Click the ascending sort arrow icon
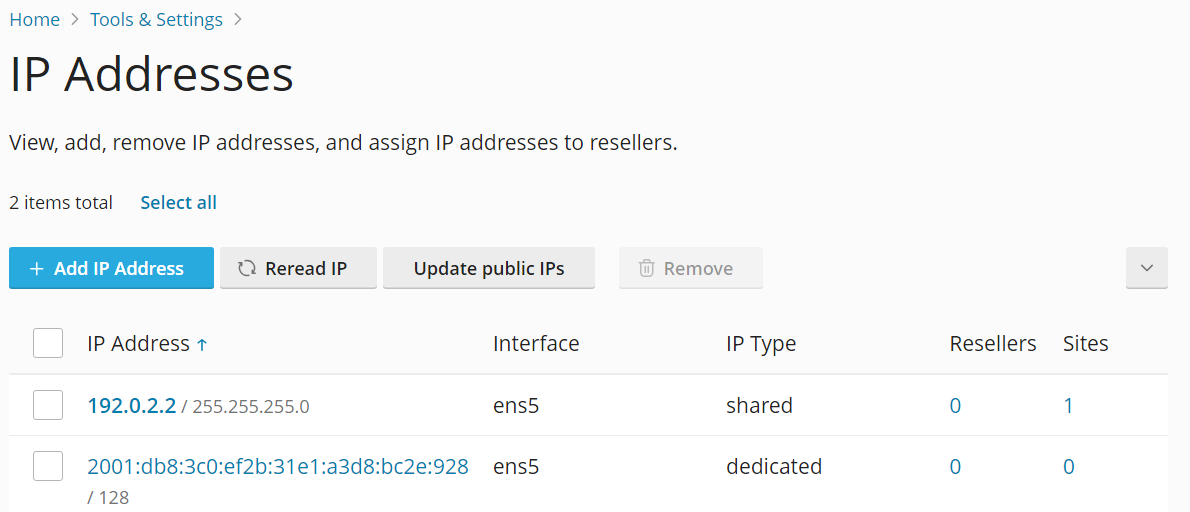The image size is (1190, 512). (x=202, y=345)
